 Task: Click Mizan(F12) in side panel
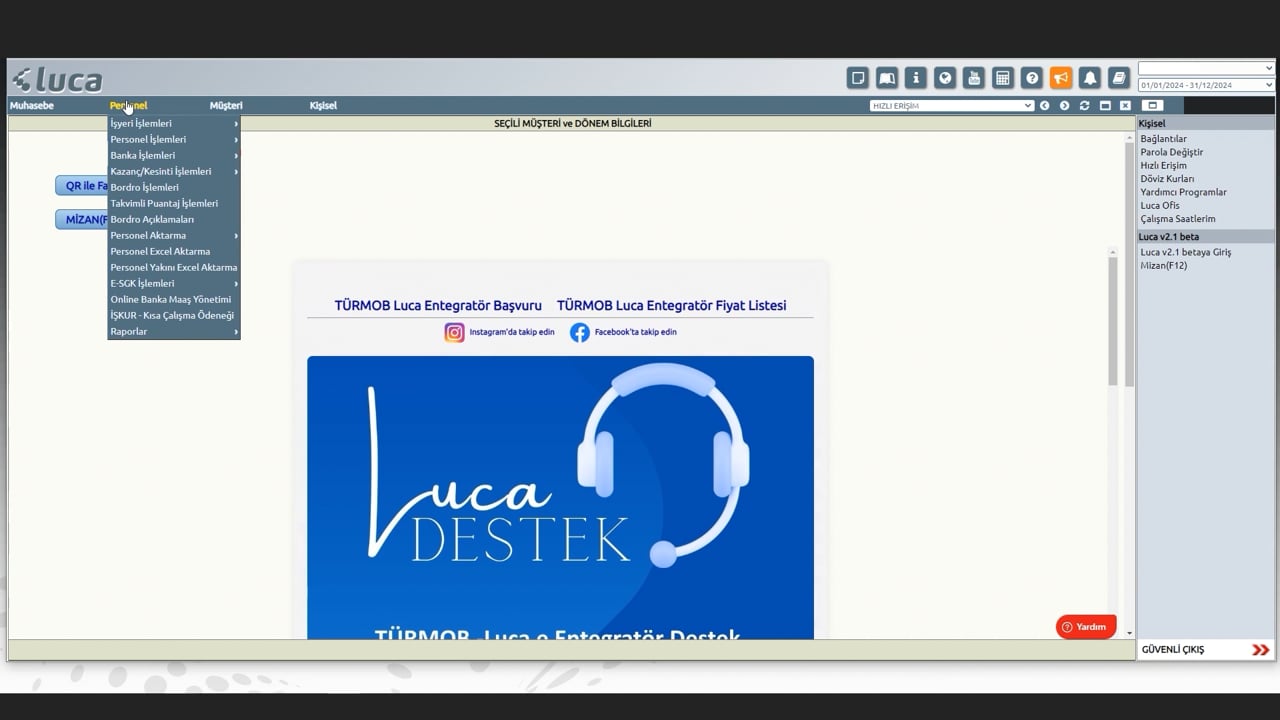[x=1164, y=265]
